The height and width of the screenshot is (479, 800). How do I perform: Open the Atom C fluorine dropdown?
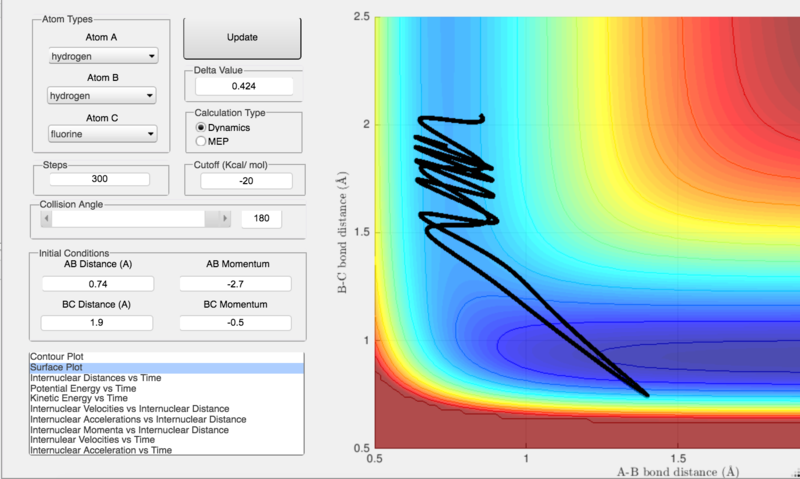click(103, 134)
